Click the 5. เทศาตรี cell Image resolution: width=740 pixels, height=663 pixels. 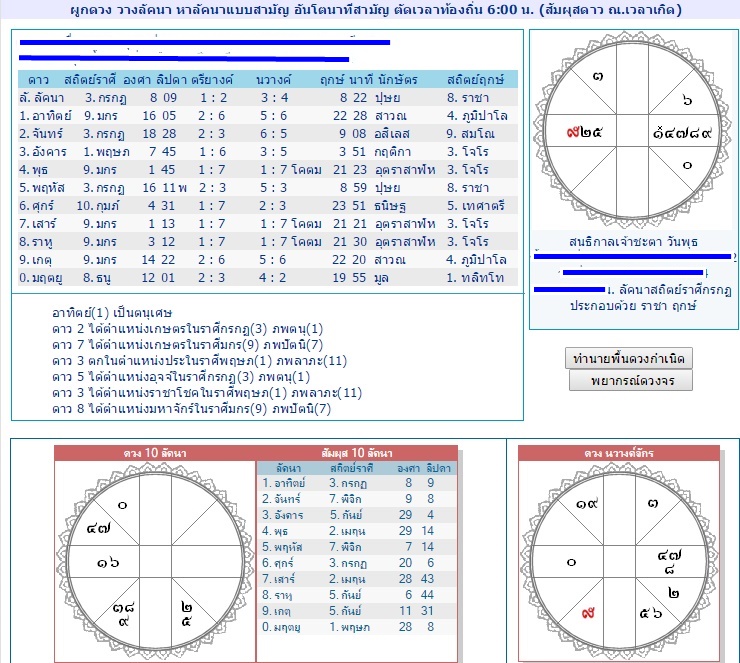point(476,206)
